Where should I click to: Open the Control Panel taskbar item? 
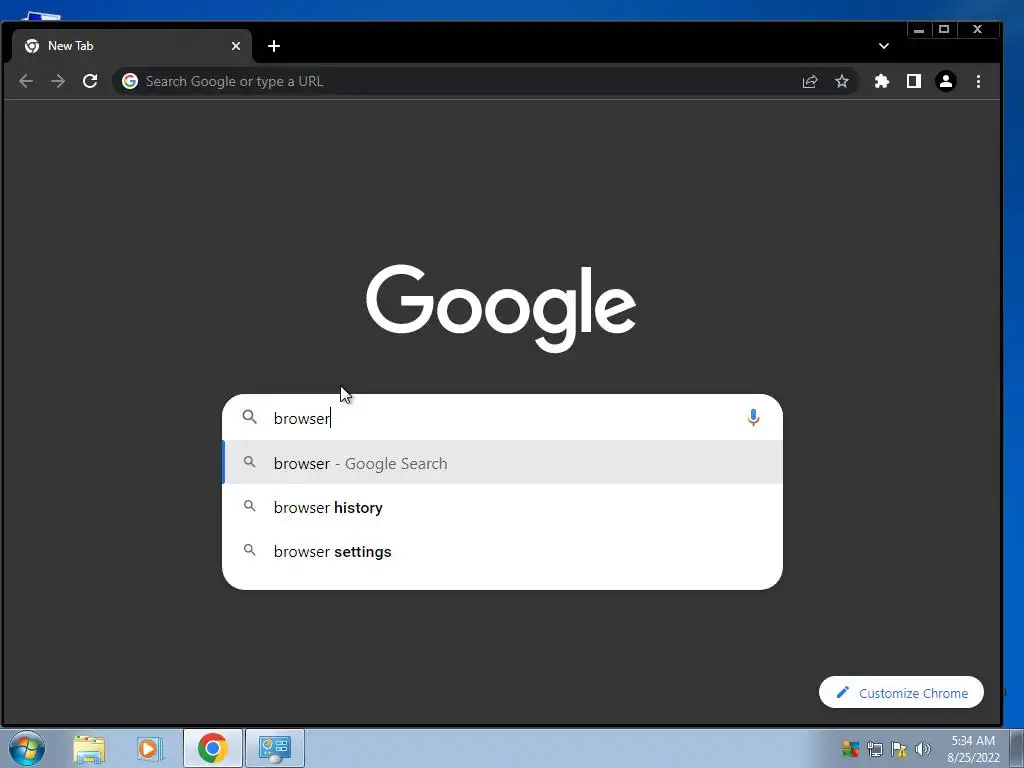[275, 748]
